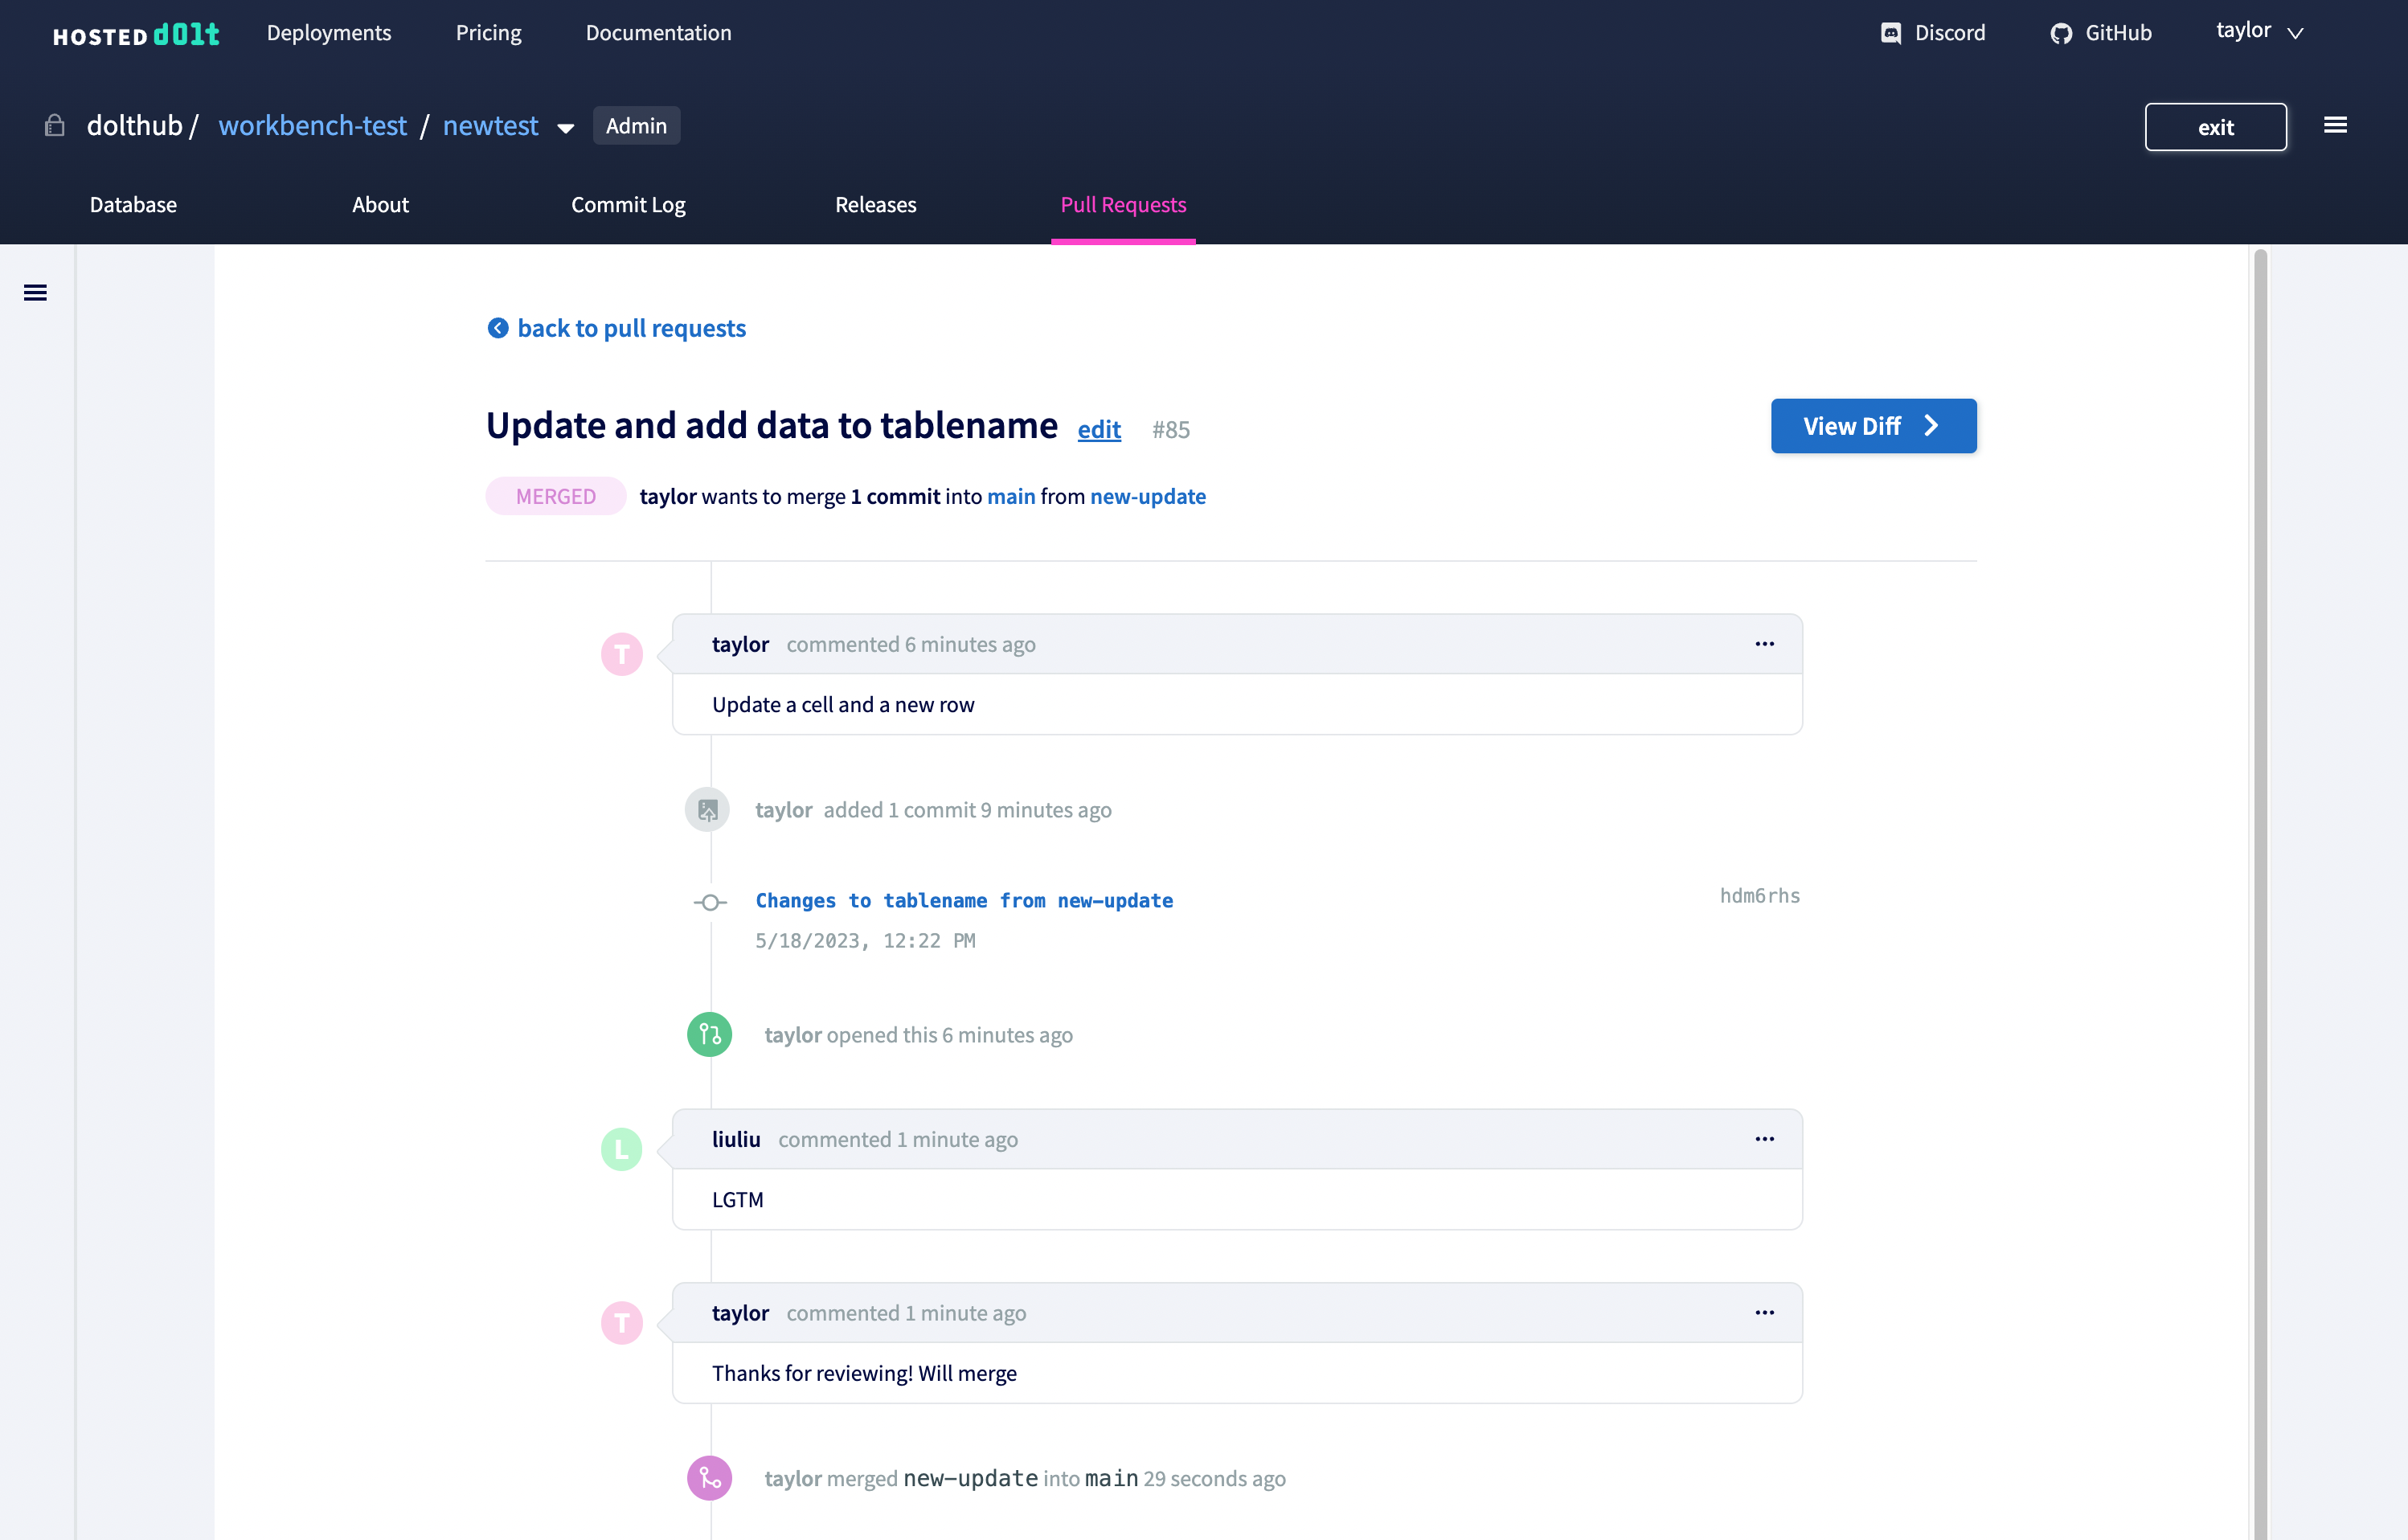
Task: Open options on taylor's first comment
Action: coord(1764,644)
